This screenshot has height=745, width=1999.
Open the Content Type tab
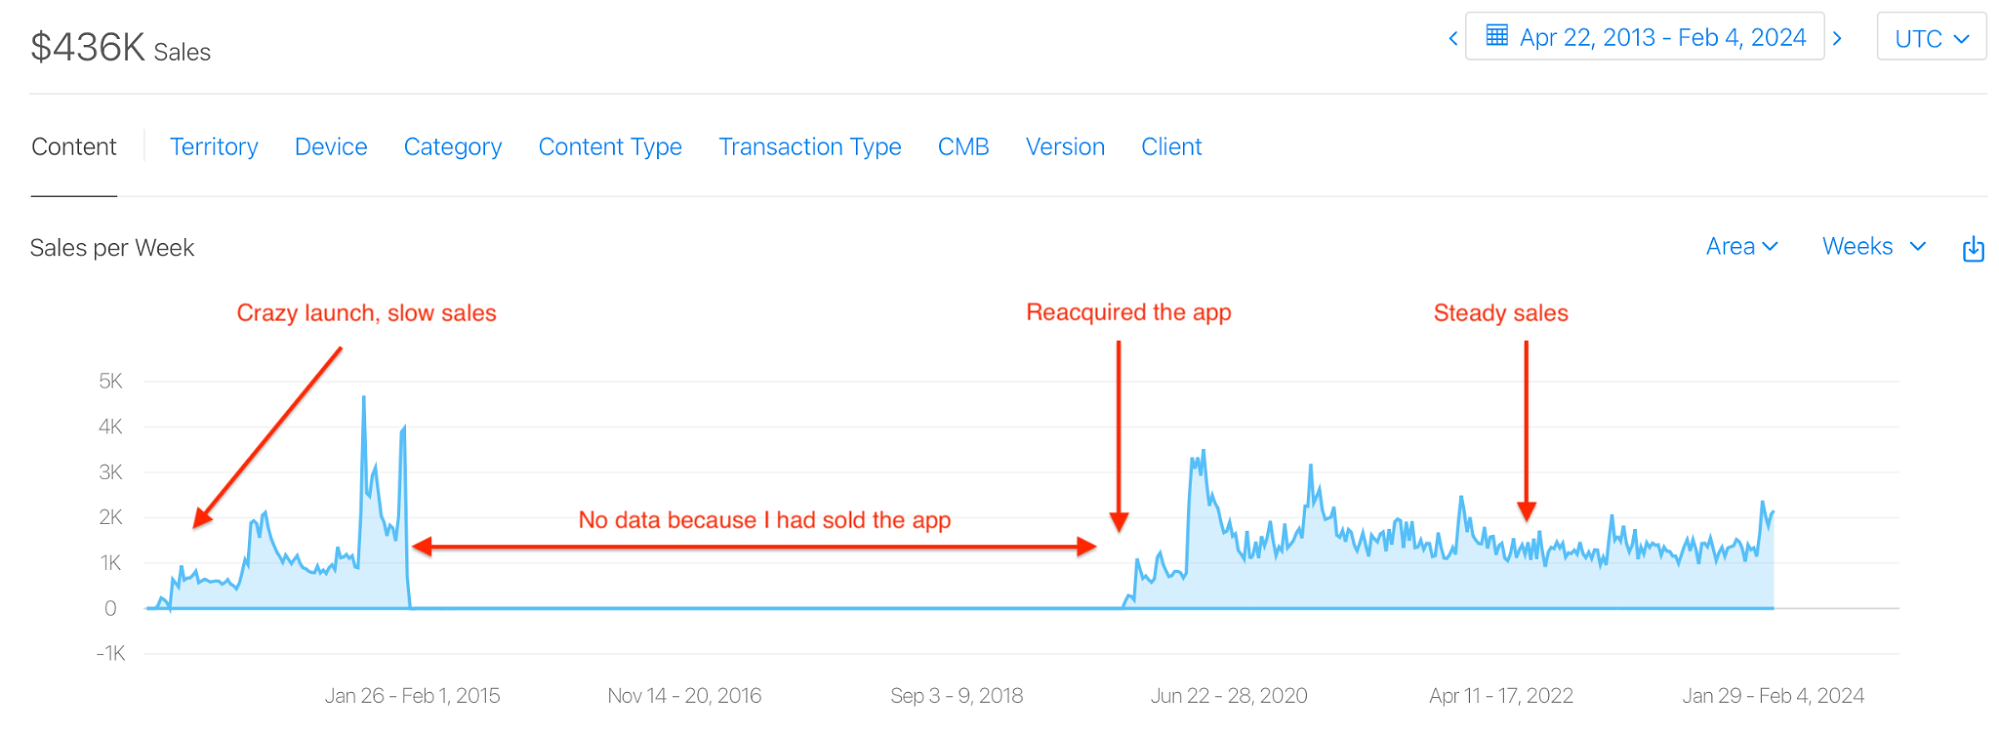pos(610,147)
